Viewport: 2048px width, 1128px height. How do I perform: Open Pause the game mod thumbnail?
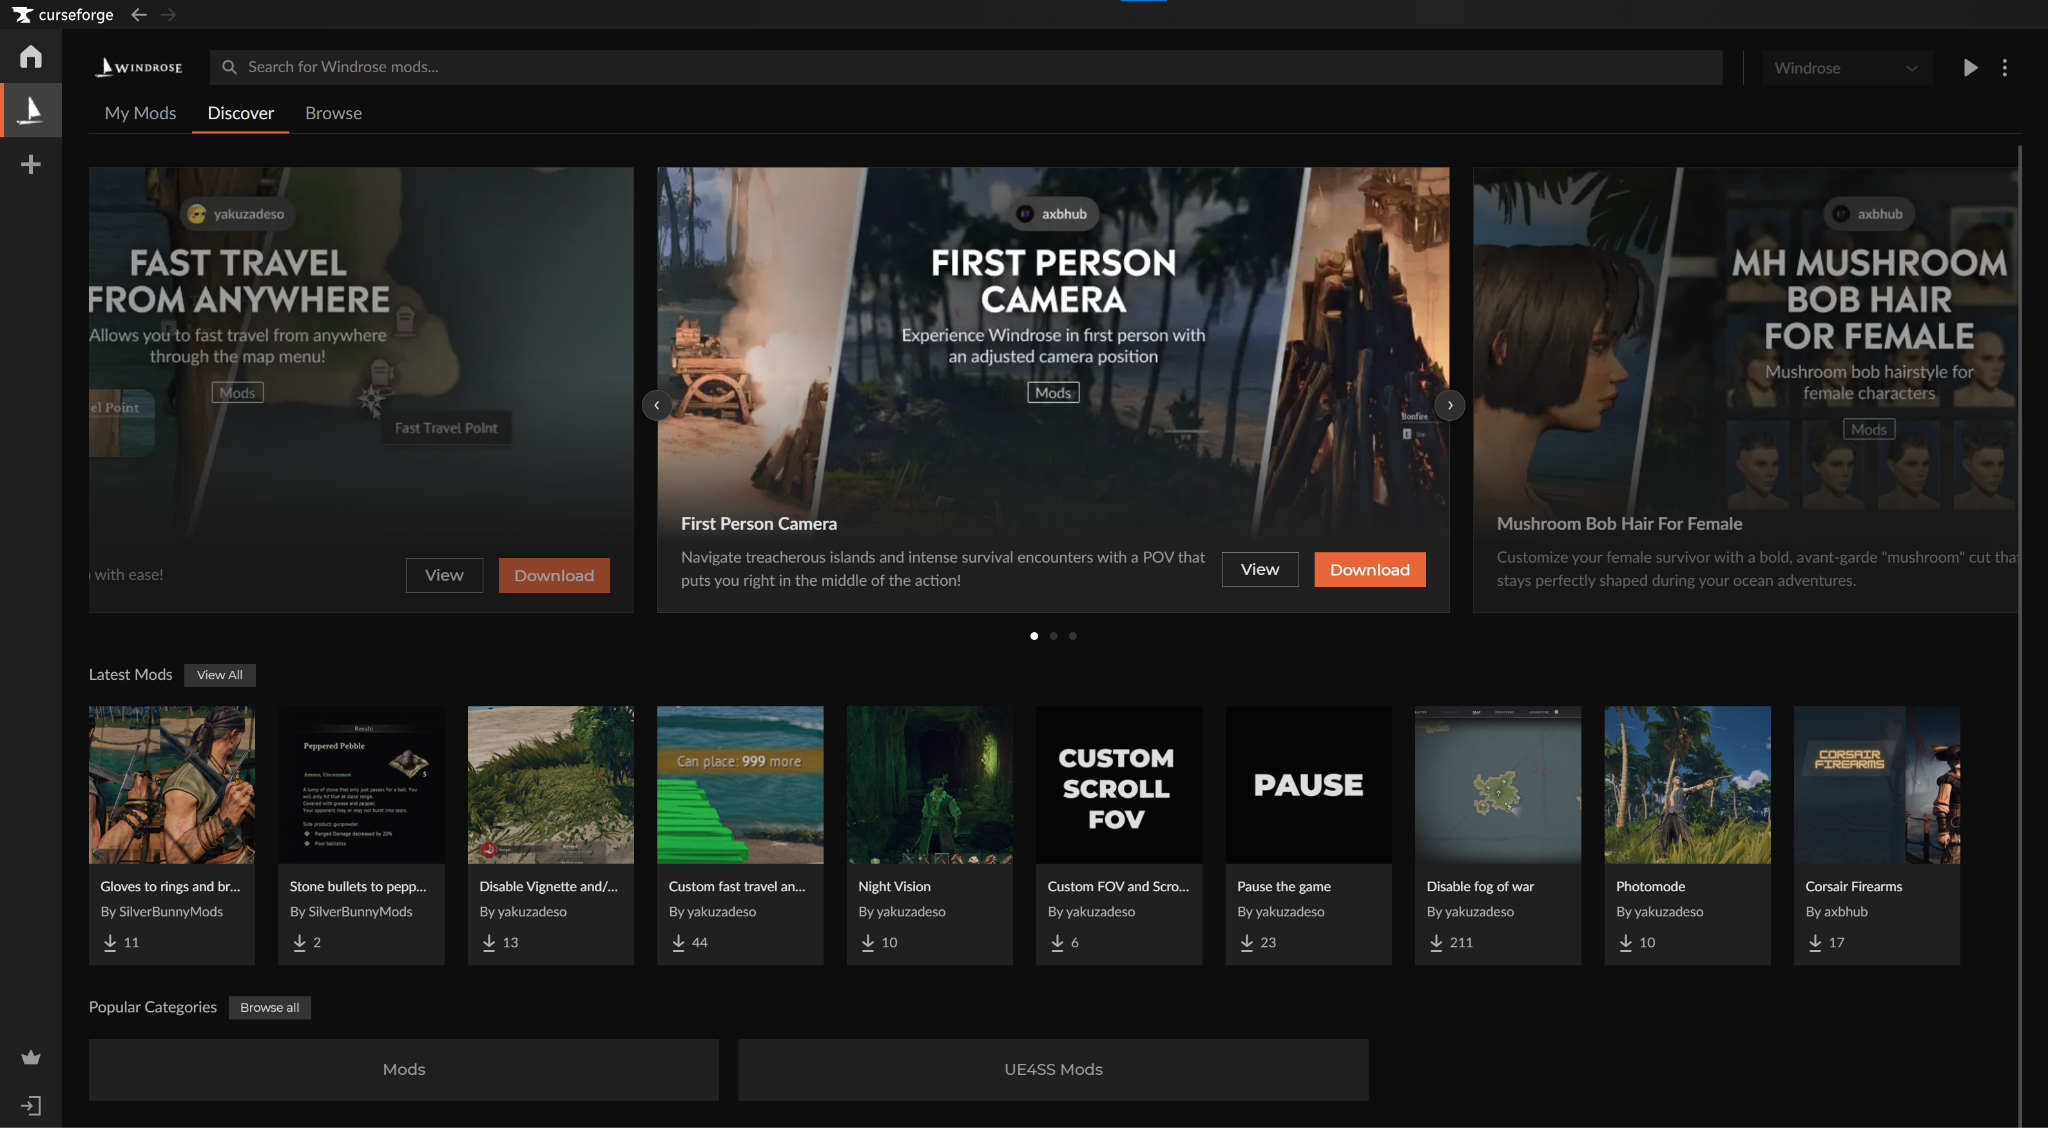[1309, 785]
